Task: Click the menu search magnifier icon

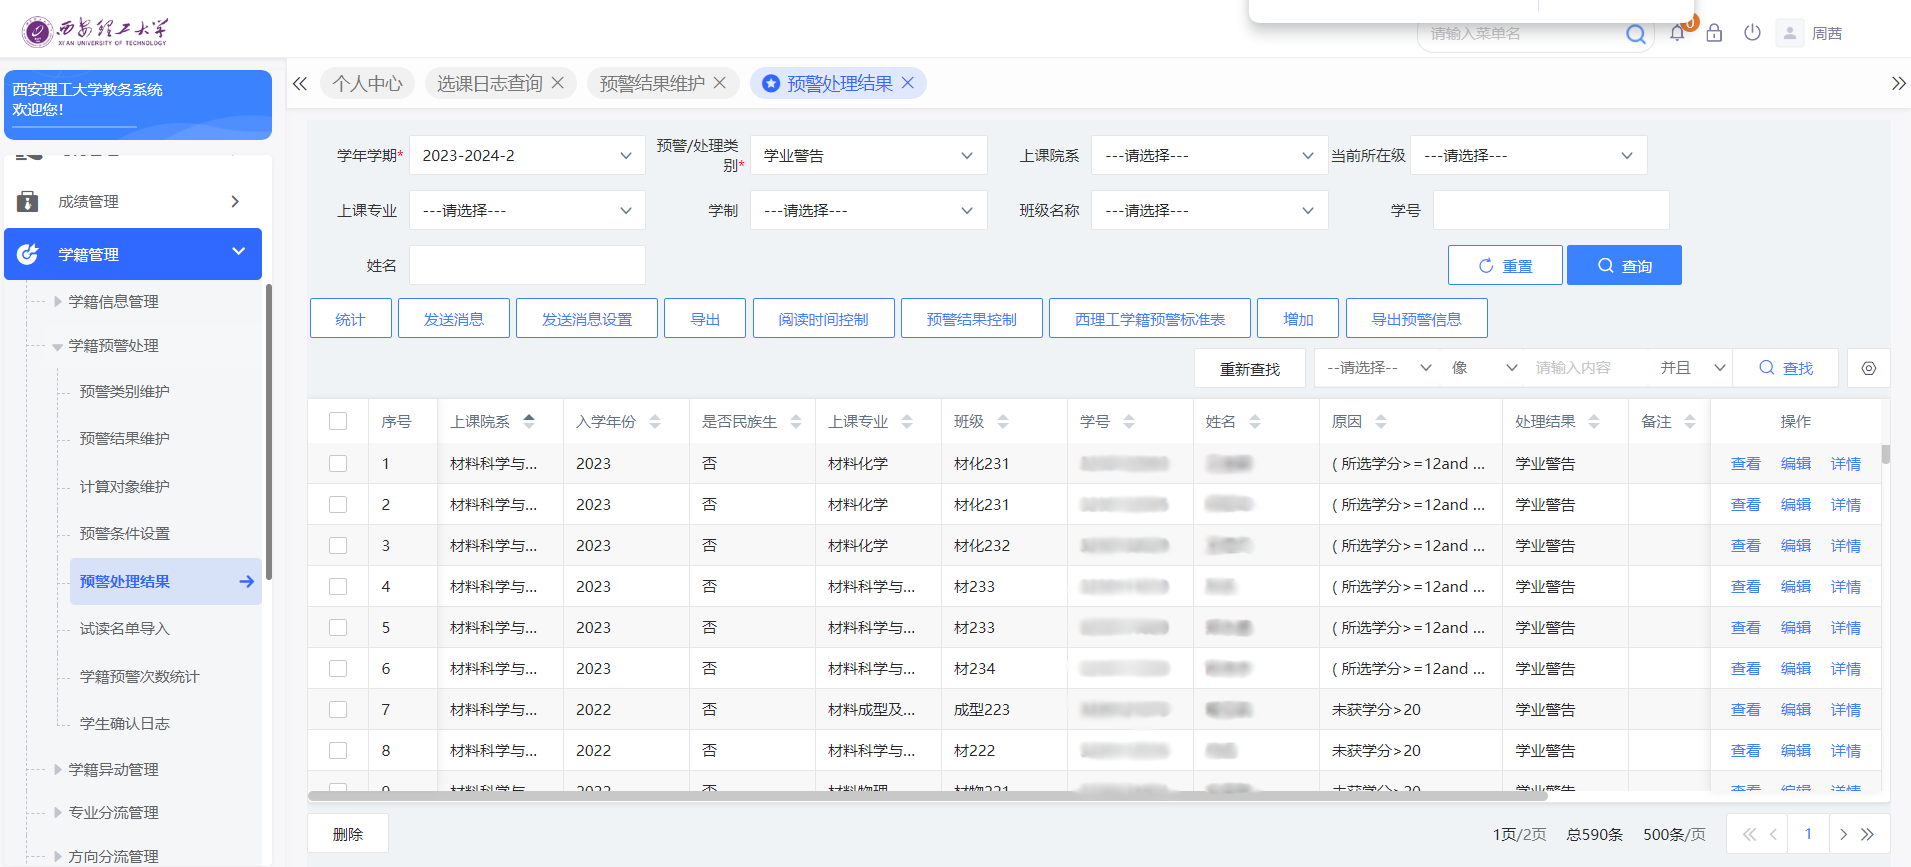Action: (1635, 34)
